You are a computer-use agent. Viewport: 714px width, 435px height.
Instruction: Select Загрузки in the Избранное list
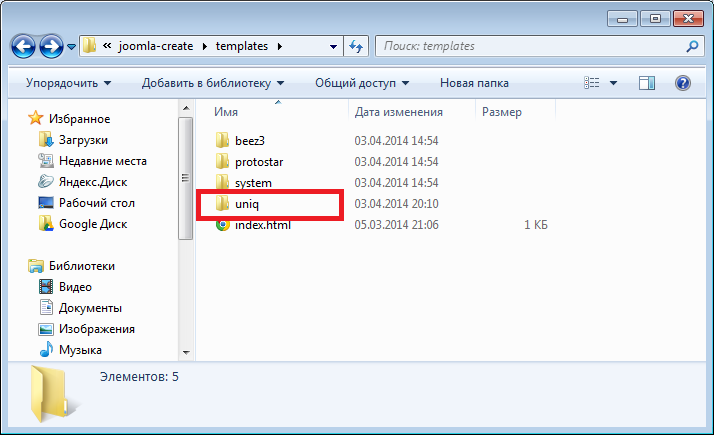pyautogui.click(x=83, y=140)
